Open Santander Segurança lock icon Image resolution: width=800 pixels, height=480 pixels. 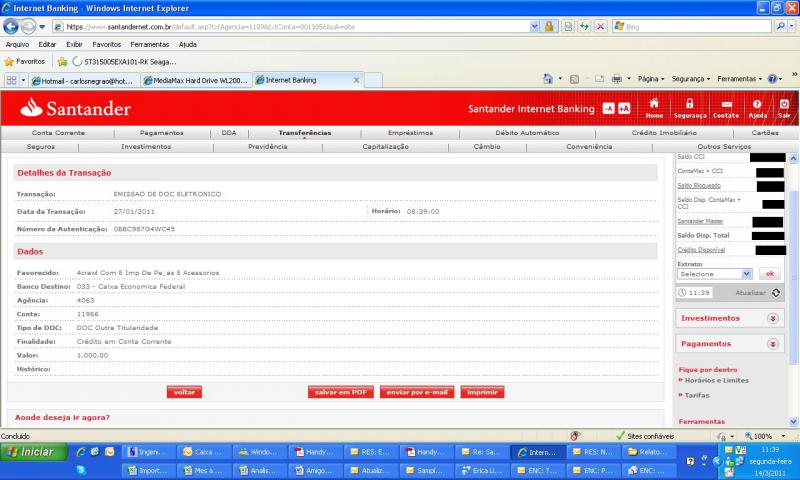click(x=690, y=108)
